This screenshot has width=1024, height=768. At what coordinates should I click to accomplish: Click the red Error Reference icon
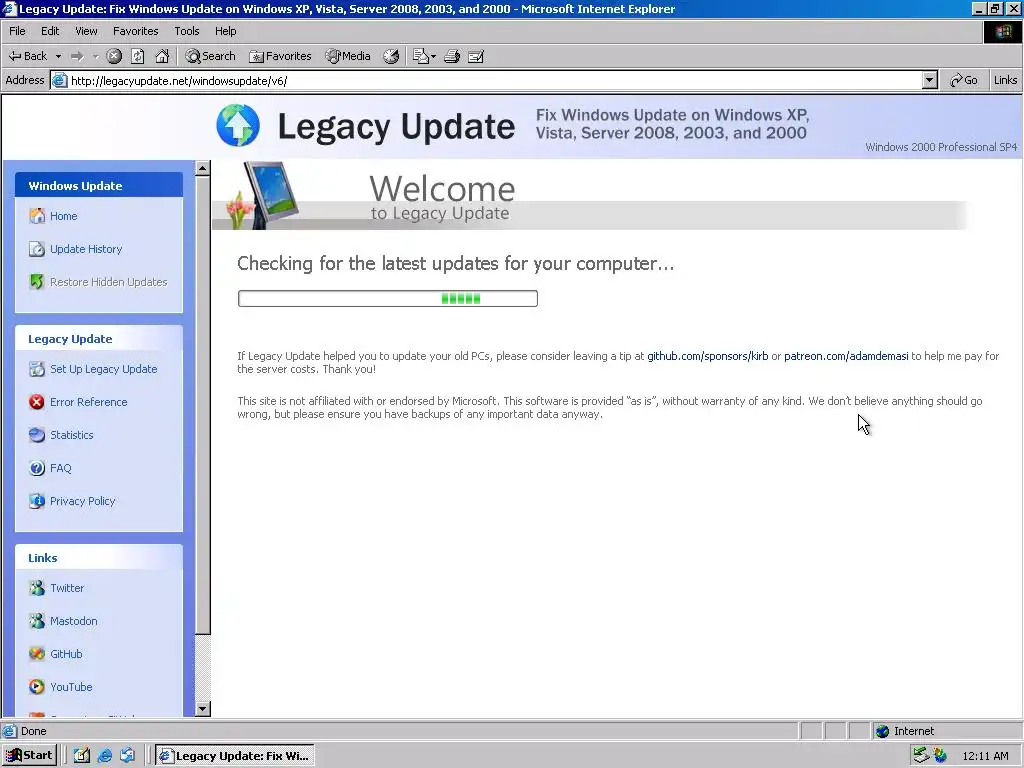pyautogui.click(x=37, y=402)
